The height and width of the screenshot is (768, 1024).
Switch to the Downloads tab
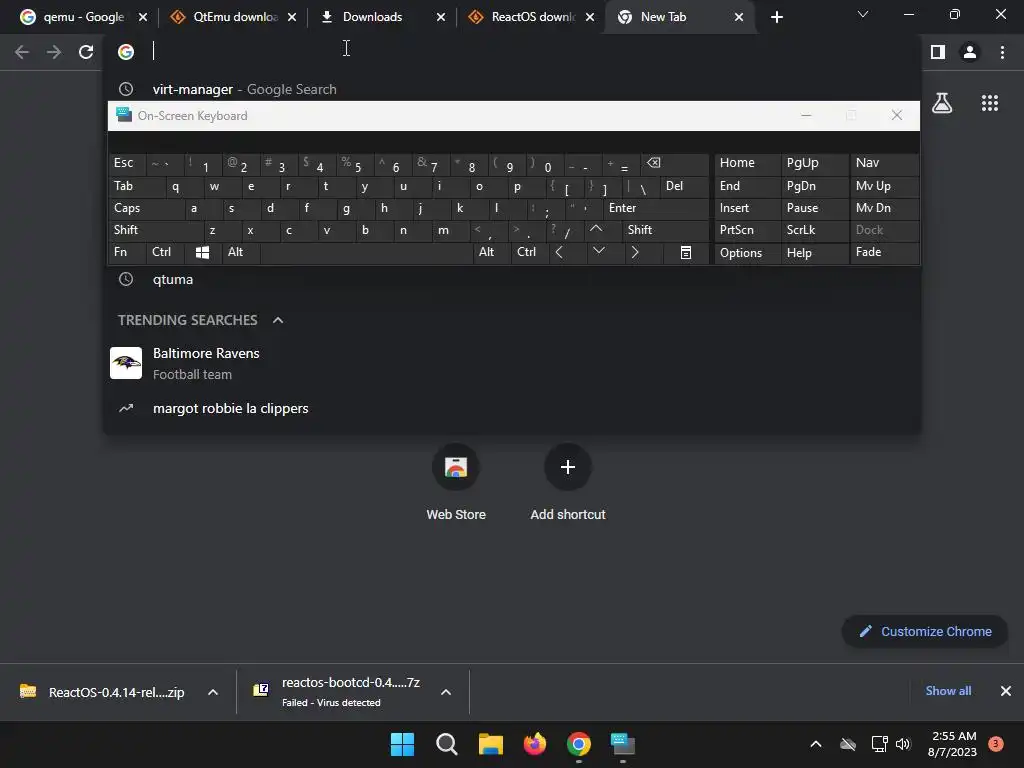382,17
